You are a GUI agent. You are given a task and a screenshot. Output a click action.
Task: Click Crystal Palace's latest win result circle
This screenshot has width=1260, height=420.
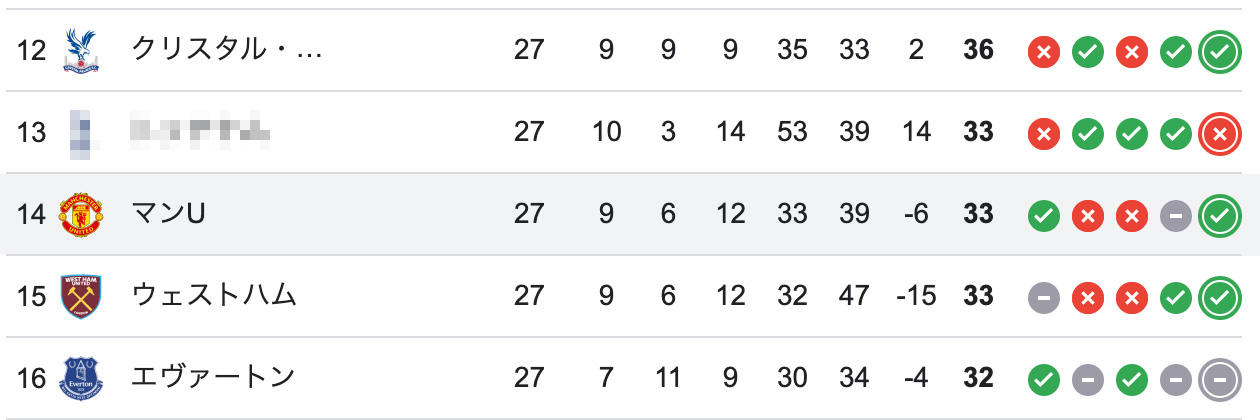coord(1218,50)
